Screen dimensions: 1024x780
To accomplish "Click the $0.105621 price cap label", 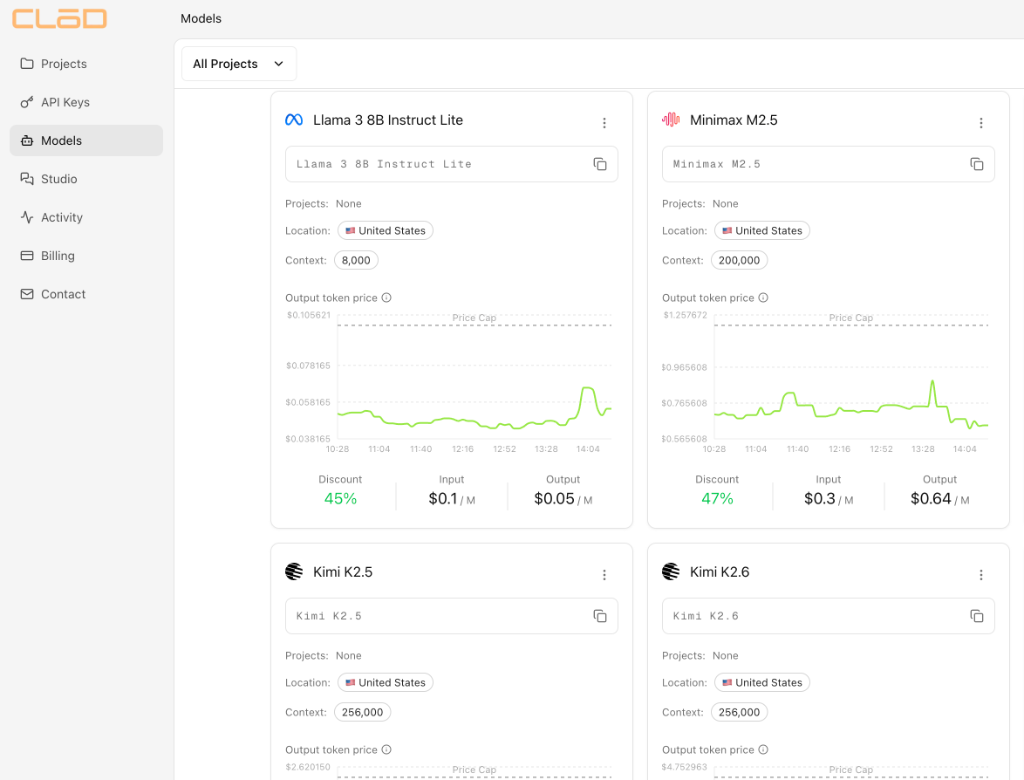I will [x=309, y=315].
